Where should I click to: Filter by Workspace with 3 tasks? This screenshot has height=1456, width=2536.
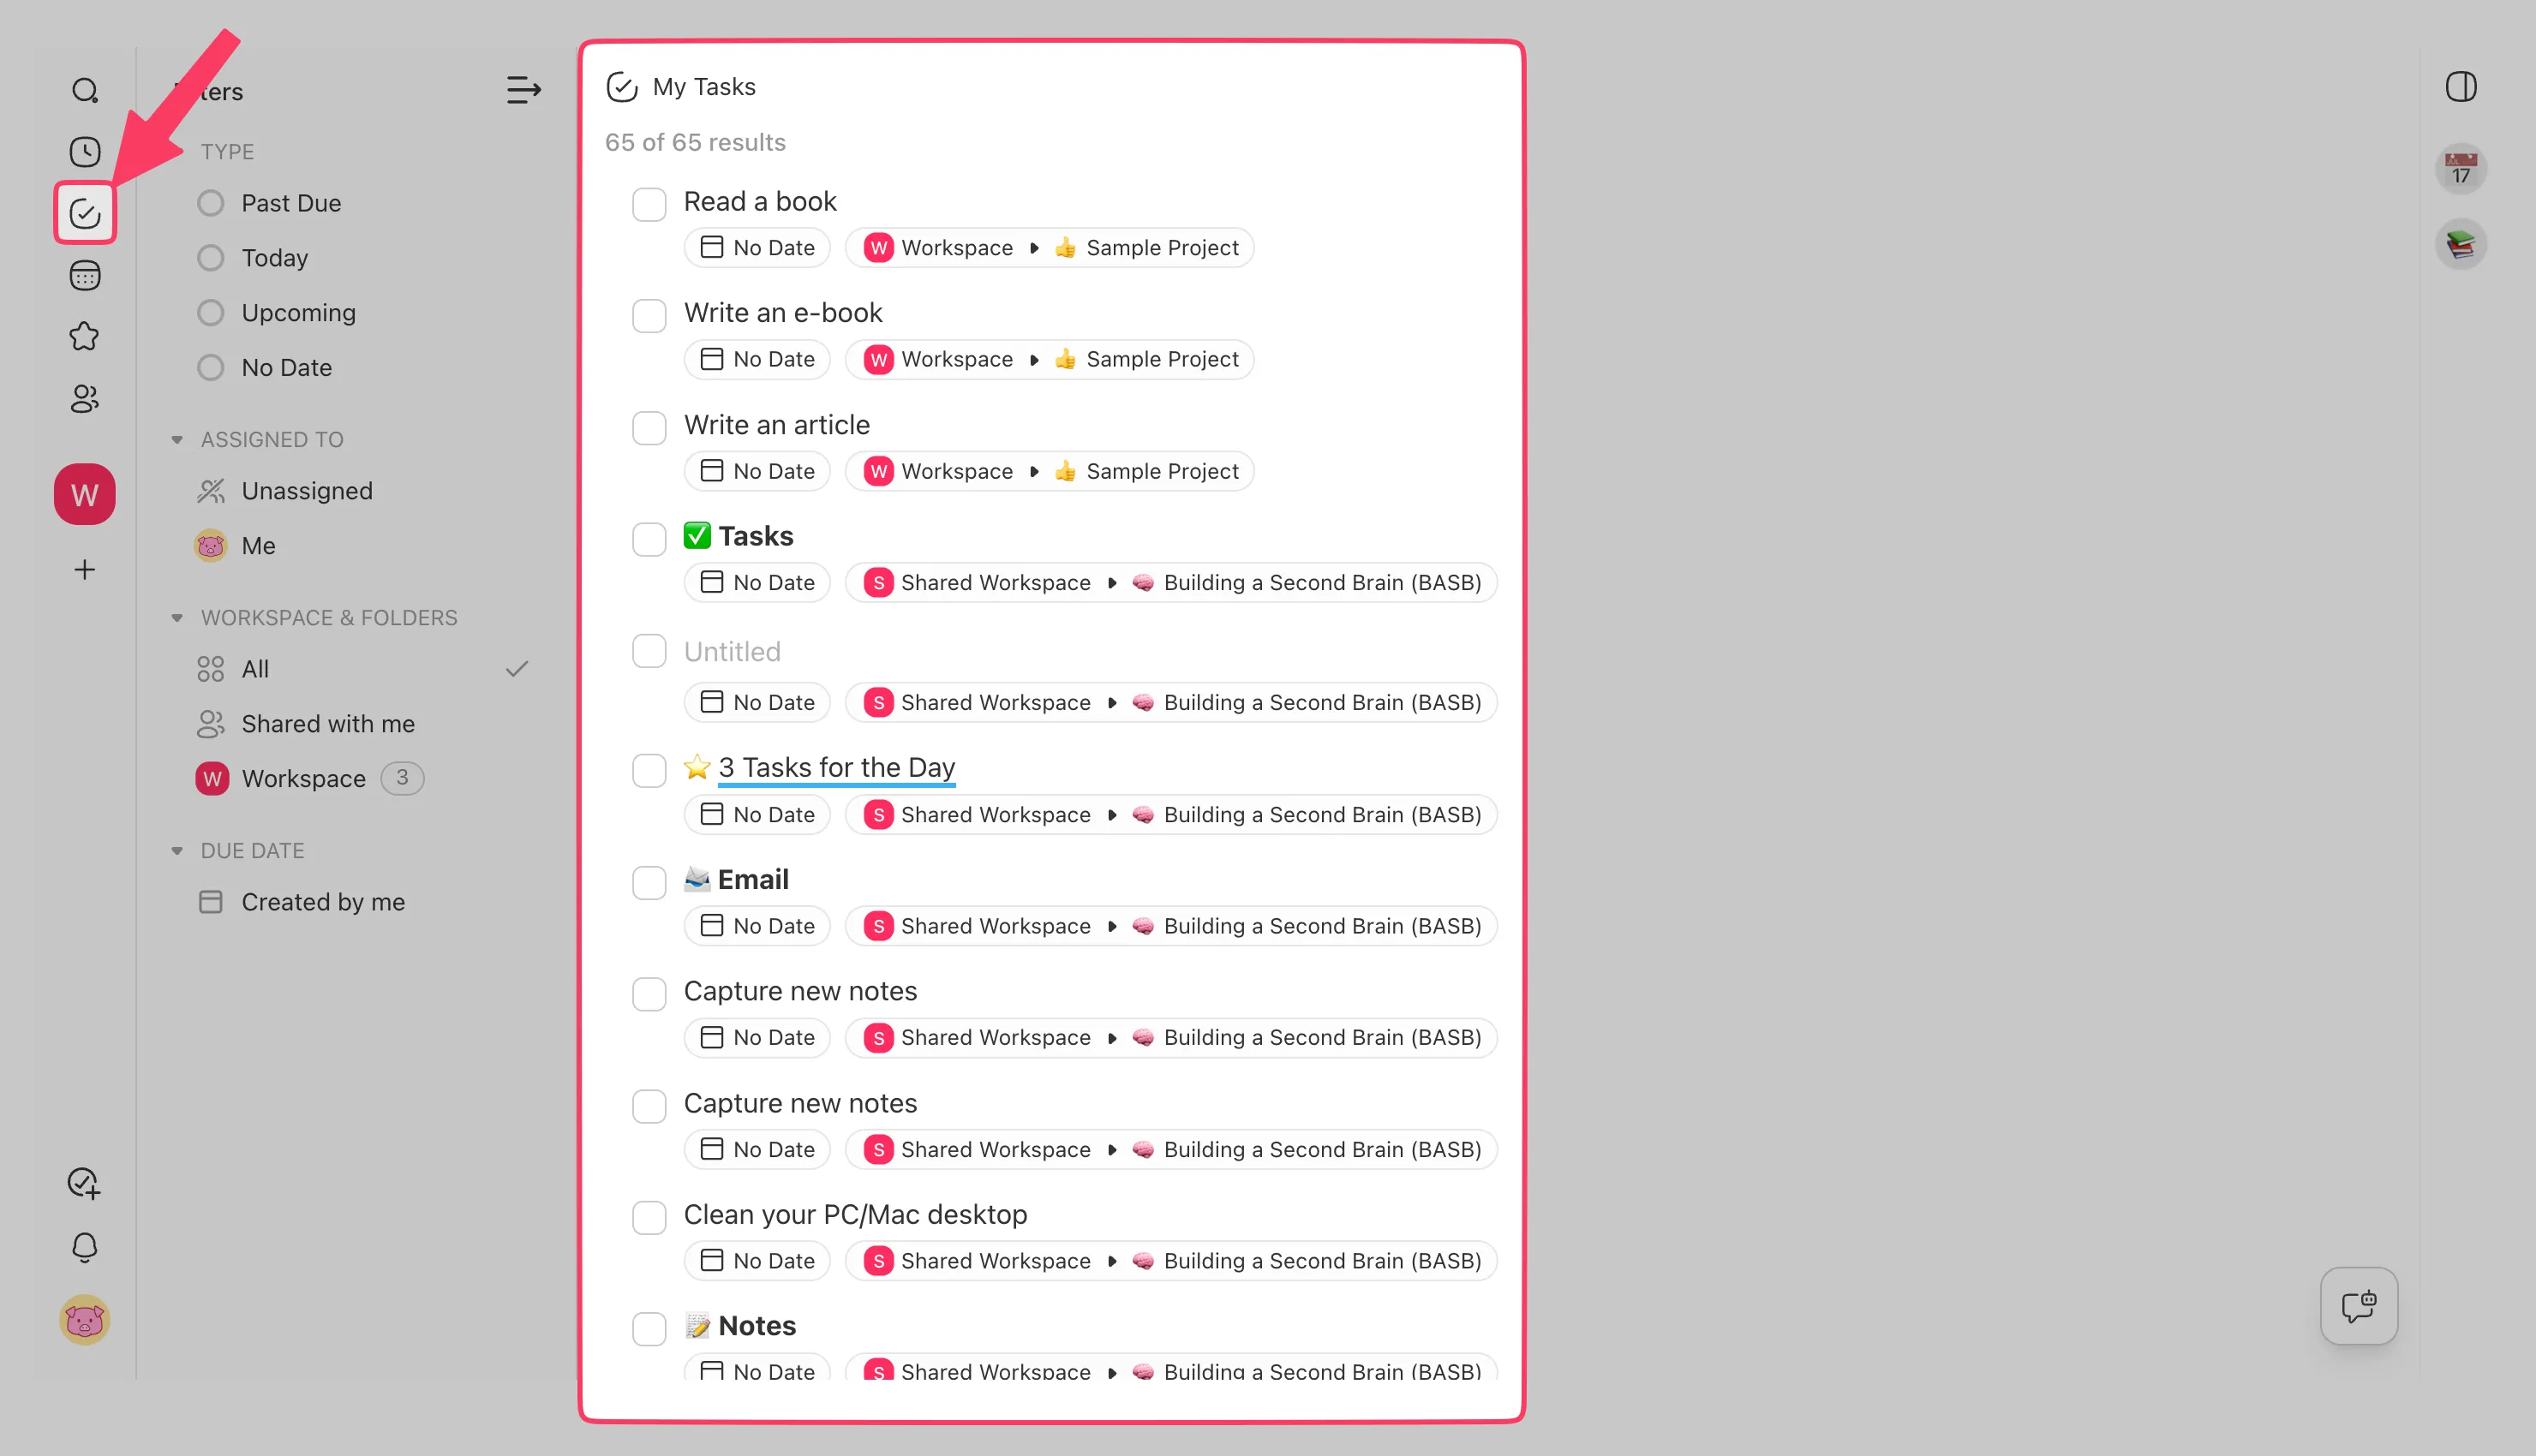(310, 778)
